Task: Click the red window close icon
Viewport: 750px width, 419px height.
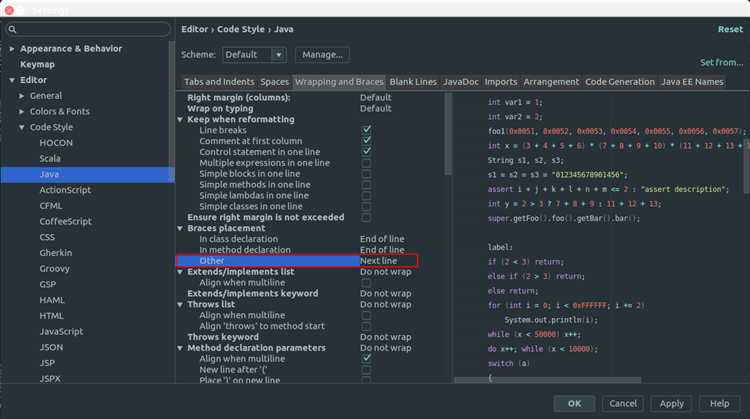Action: coord(9,10)
